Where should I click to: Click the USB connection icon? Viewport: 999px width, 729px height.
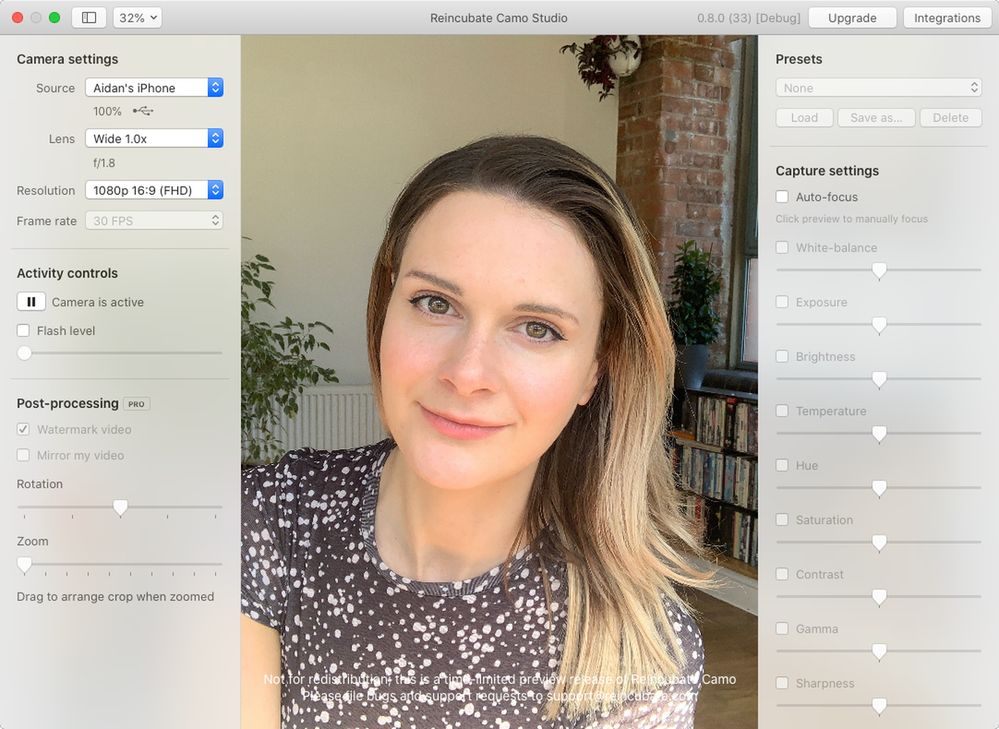[x=143, y=111]
